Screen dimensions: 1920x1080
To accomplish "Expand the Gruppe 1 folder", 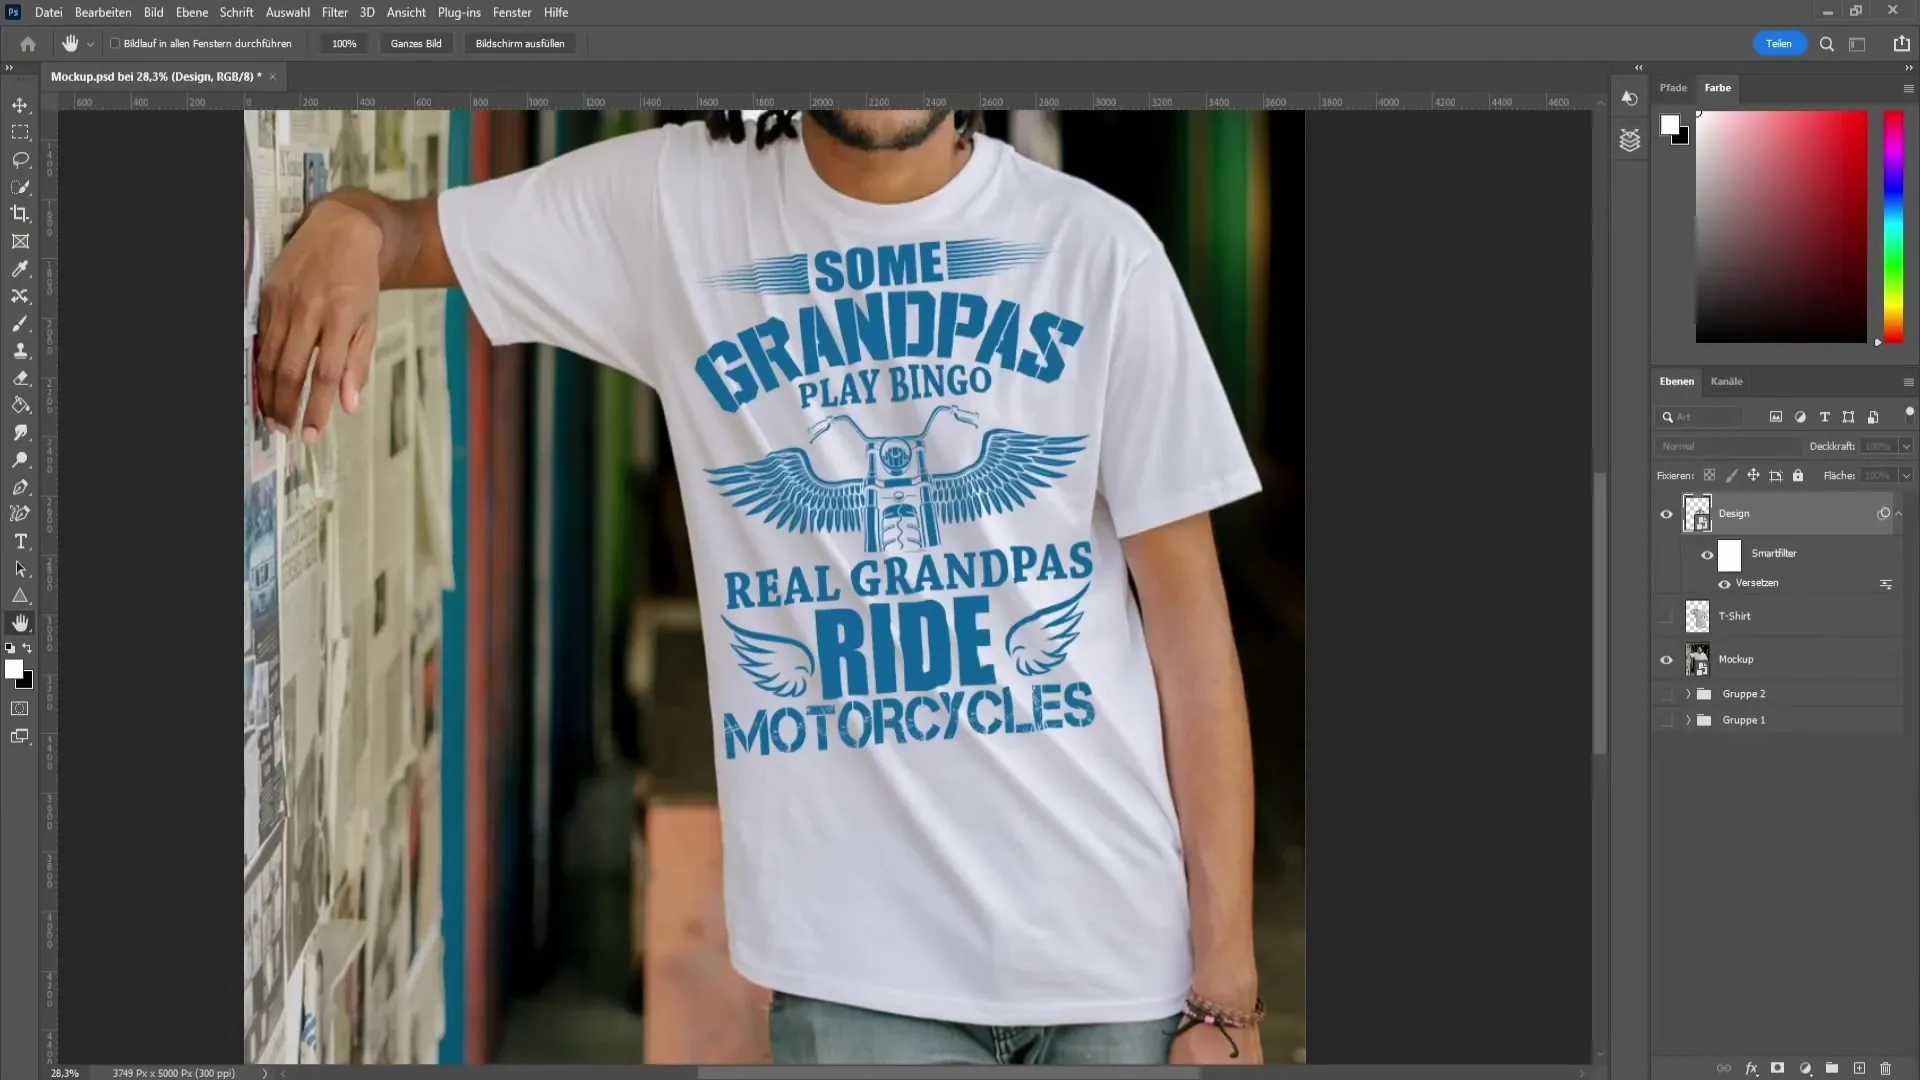I will [1688, 720].
